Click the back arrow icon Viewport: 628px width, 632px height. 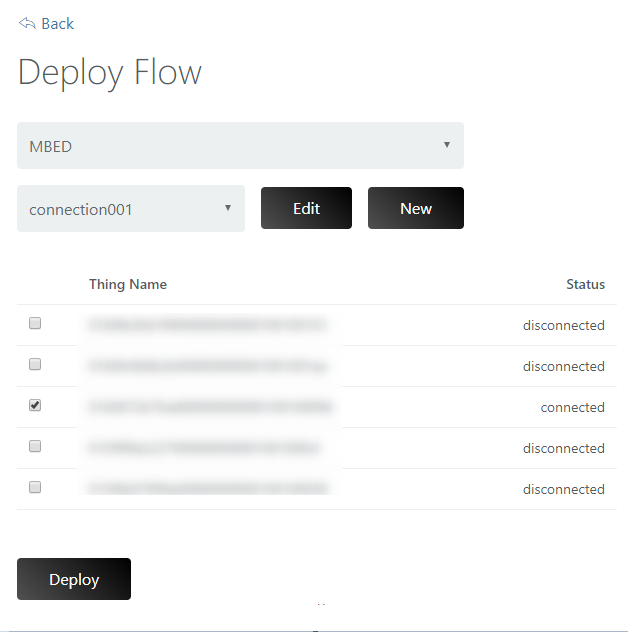click(27, 23)
